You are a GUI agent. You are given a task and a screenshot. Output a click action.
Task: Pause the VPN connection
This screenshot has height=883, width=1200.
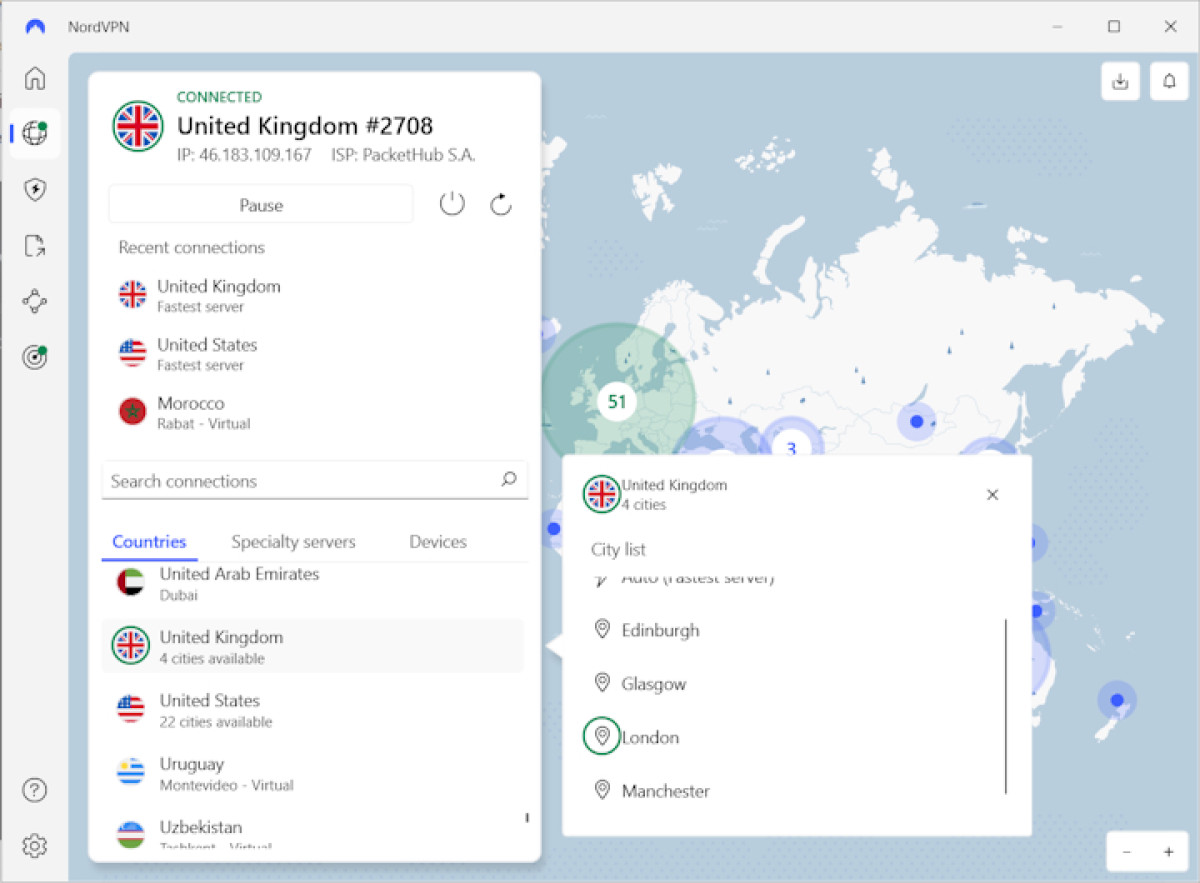pos(261,205)
